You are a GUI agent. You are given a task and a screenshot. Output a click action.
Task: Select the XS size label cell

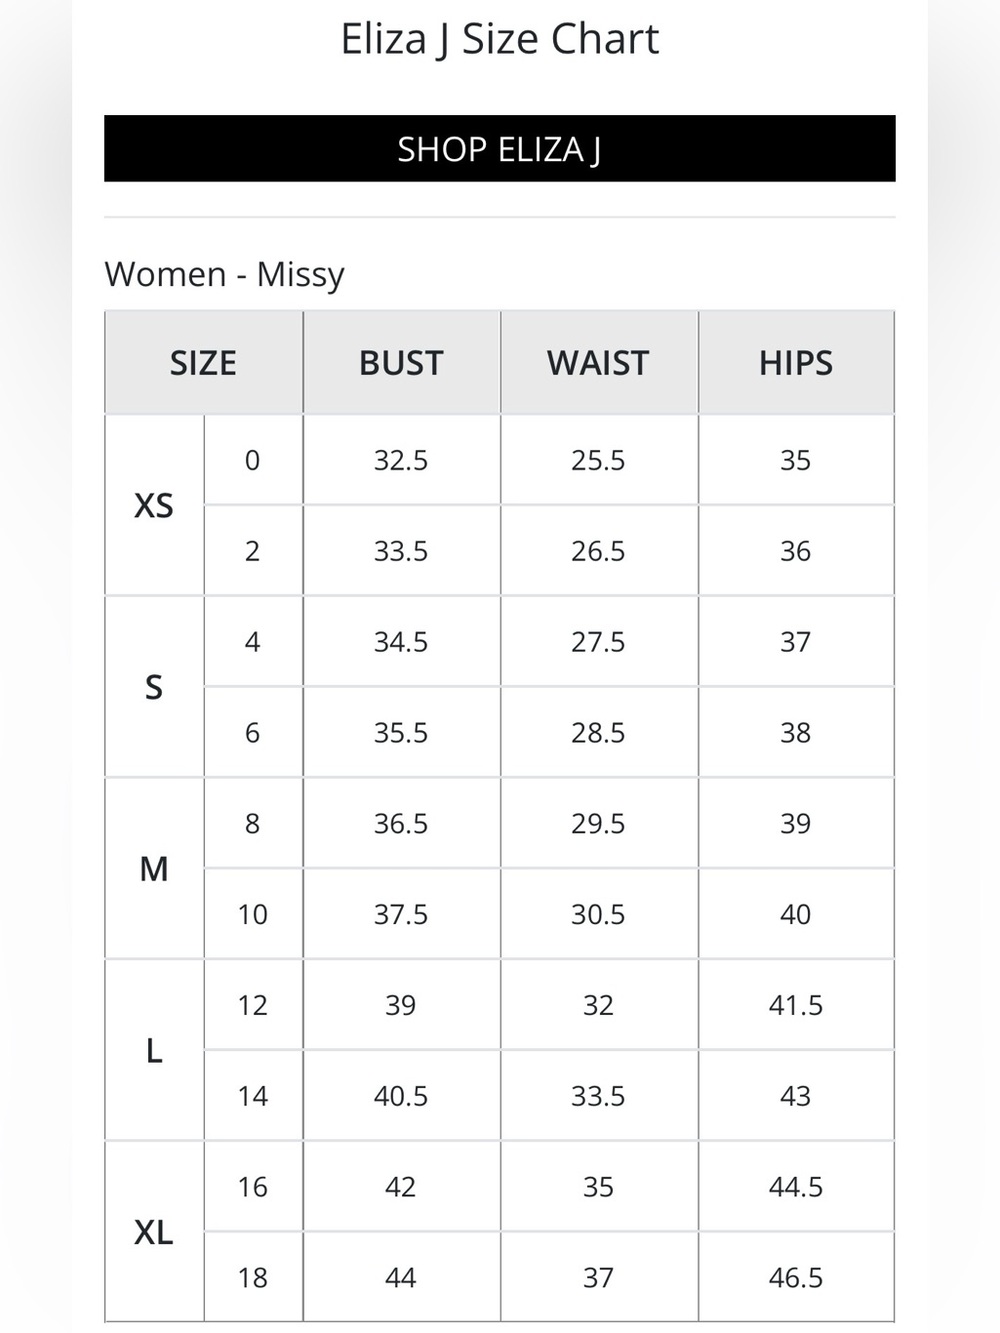(x=154, y=505)
